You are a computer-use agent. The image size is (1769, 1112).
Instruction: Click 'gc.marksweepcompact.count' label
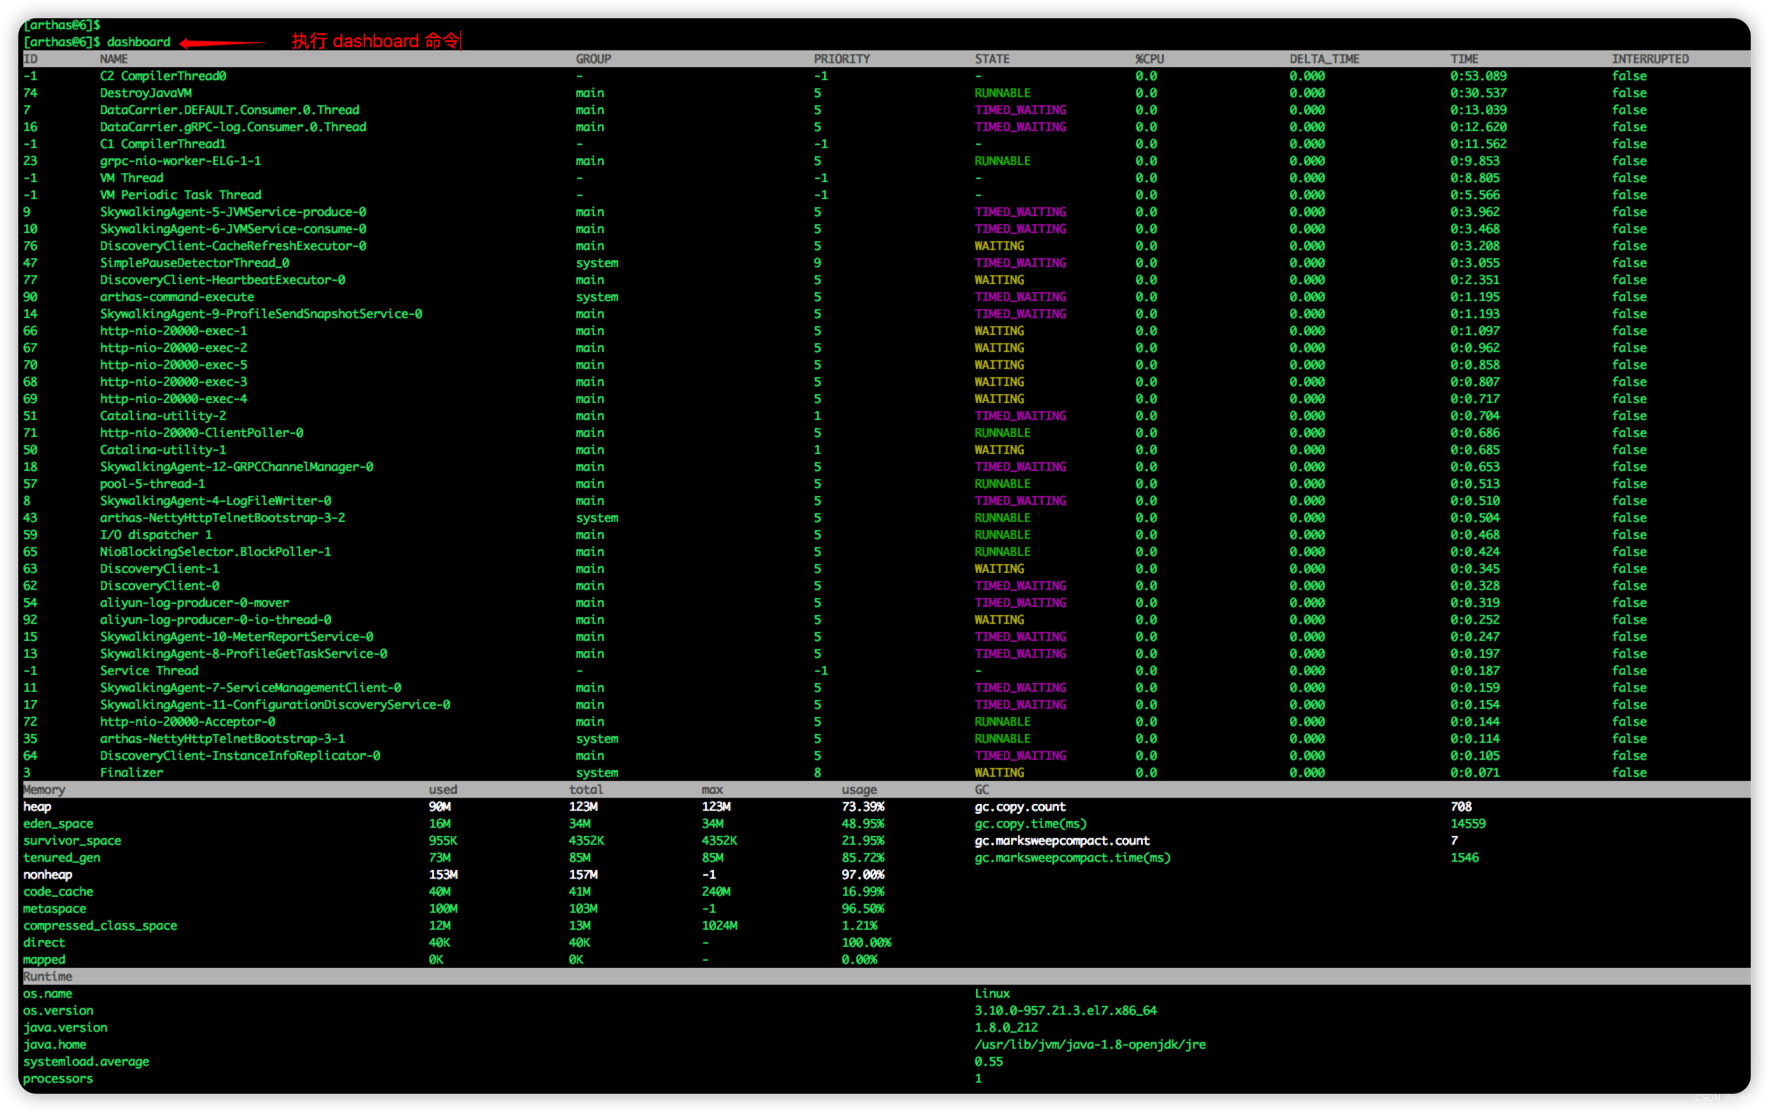[1063, 841]
